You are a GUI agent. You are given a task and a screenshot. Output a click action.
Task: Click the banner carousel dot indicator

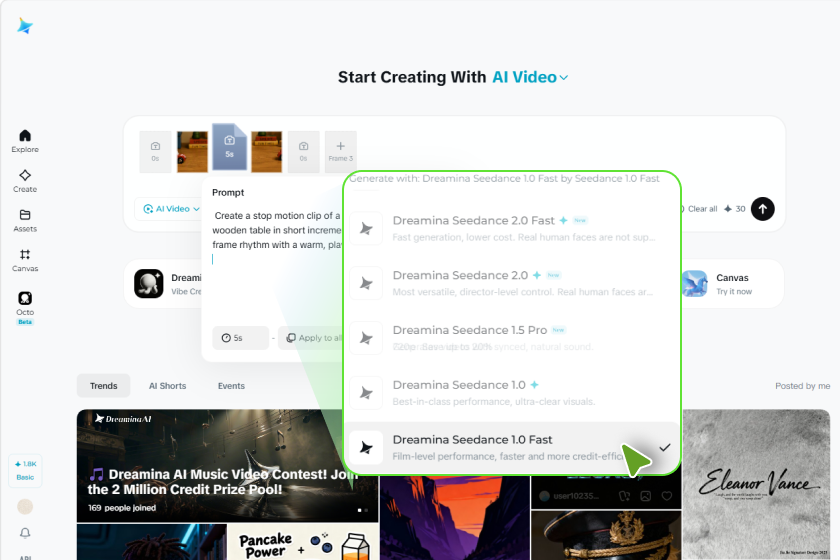tap(363, 510)
